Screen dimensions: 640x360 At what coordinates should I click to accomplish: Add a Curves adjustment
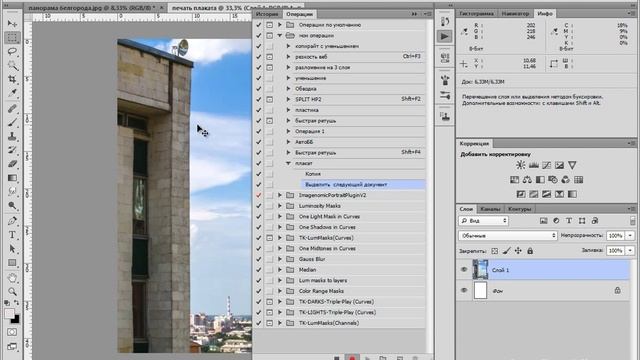[547, 165]
